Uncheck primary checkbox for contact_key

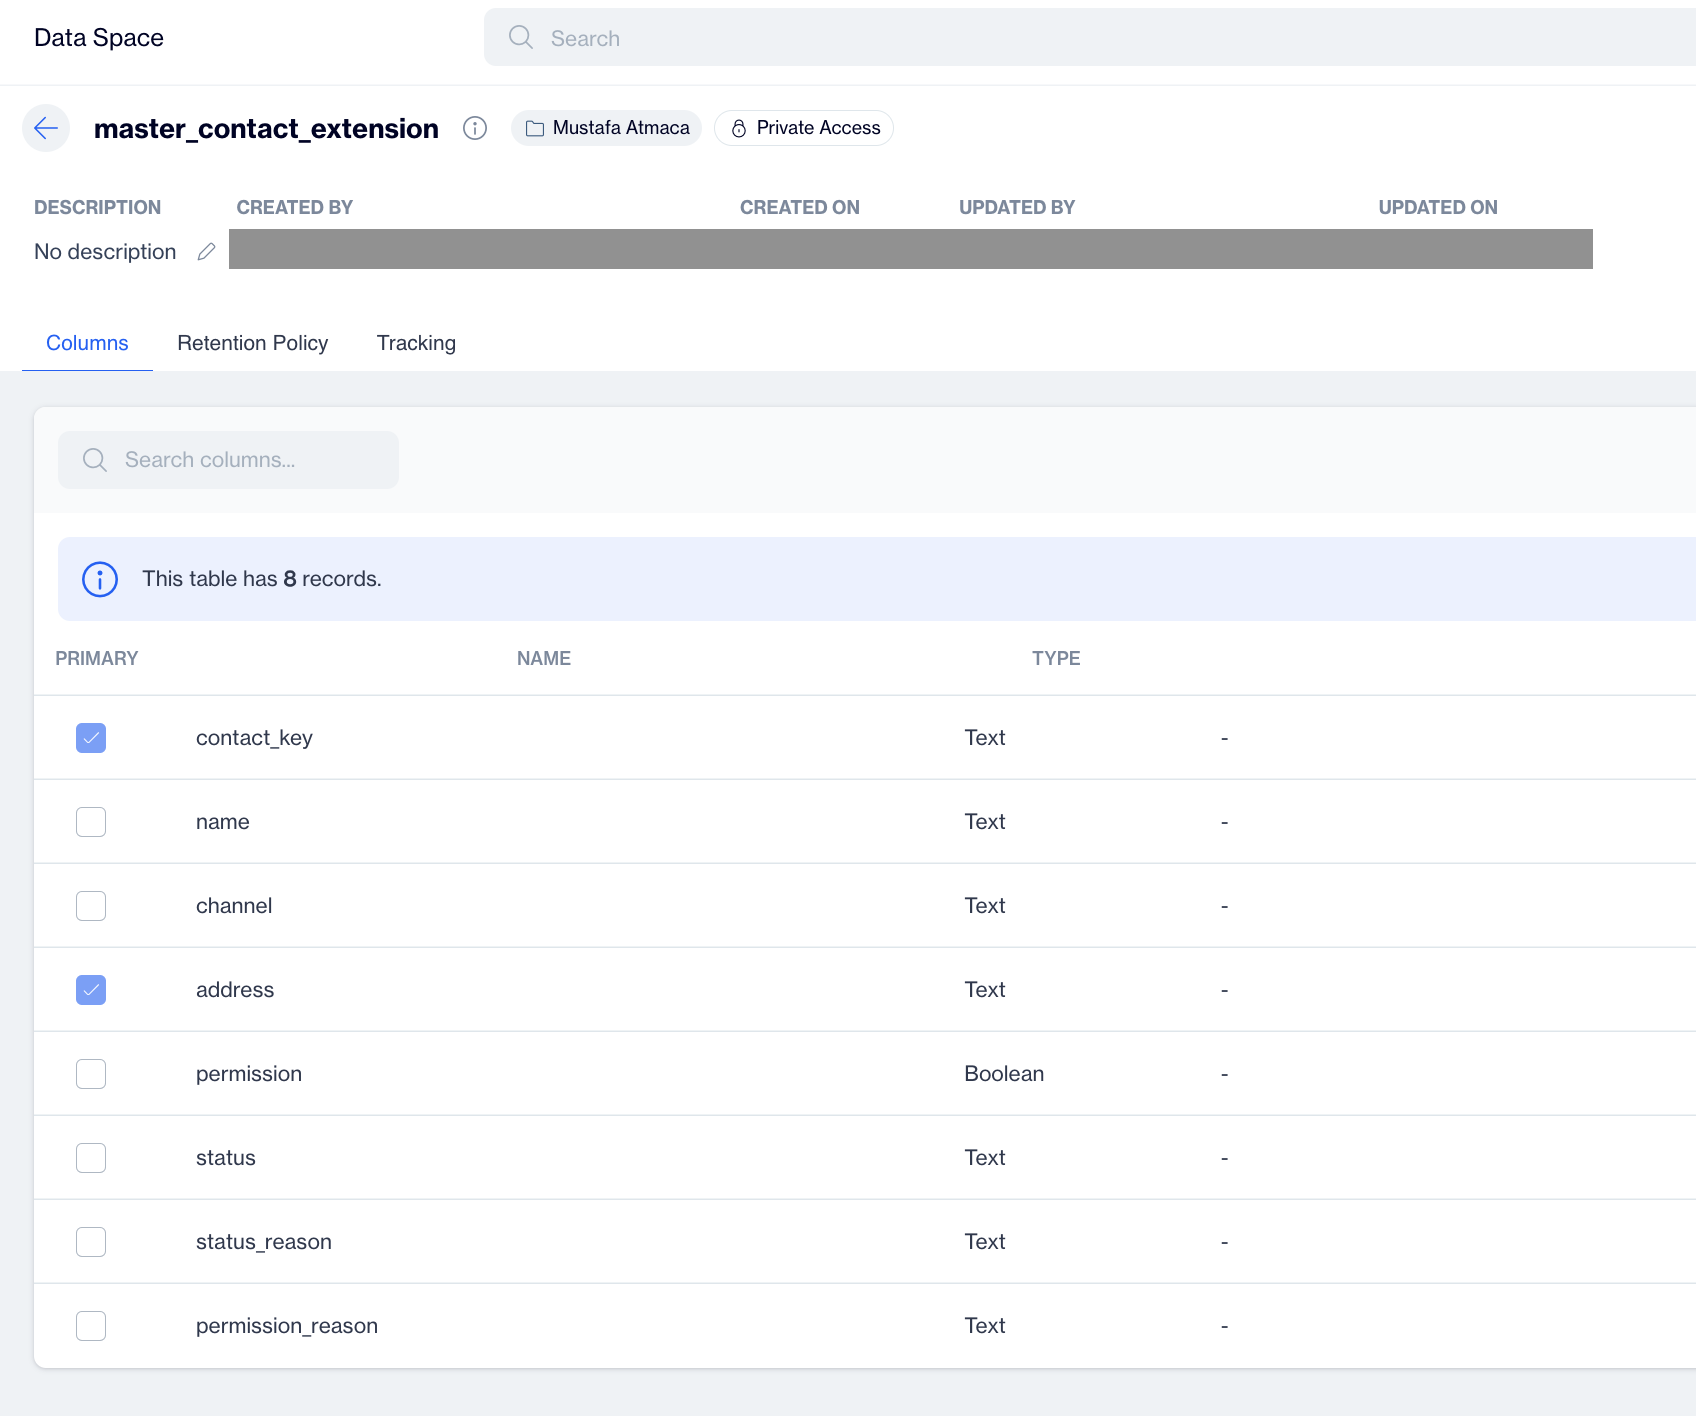91,738
